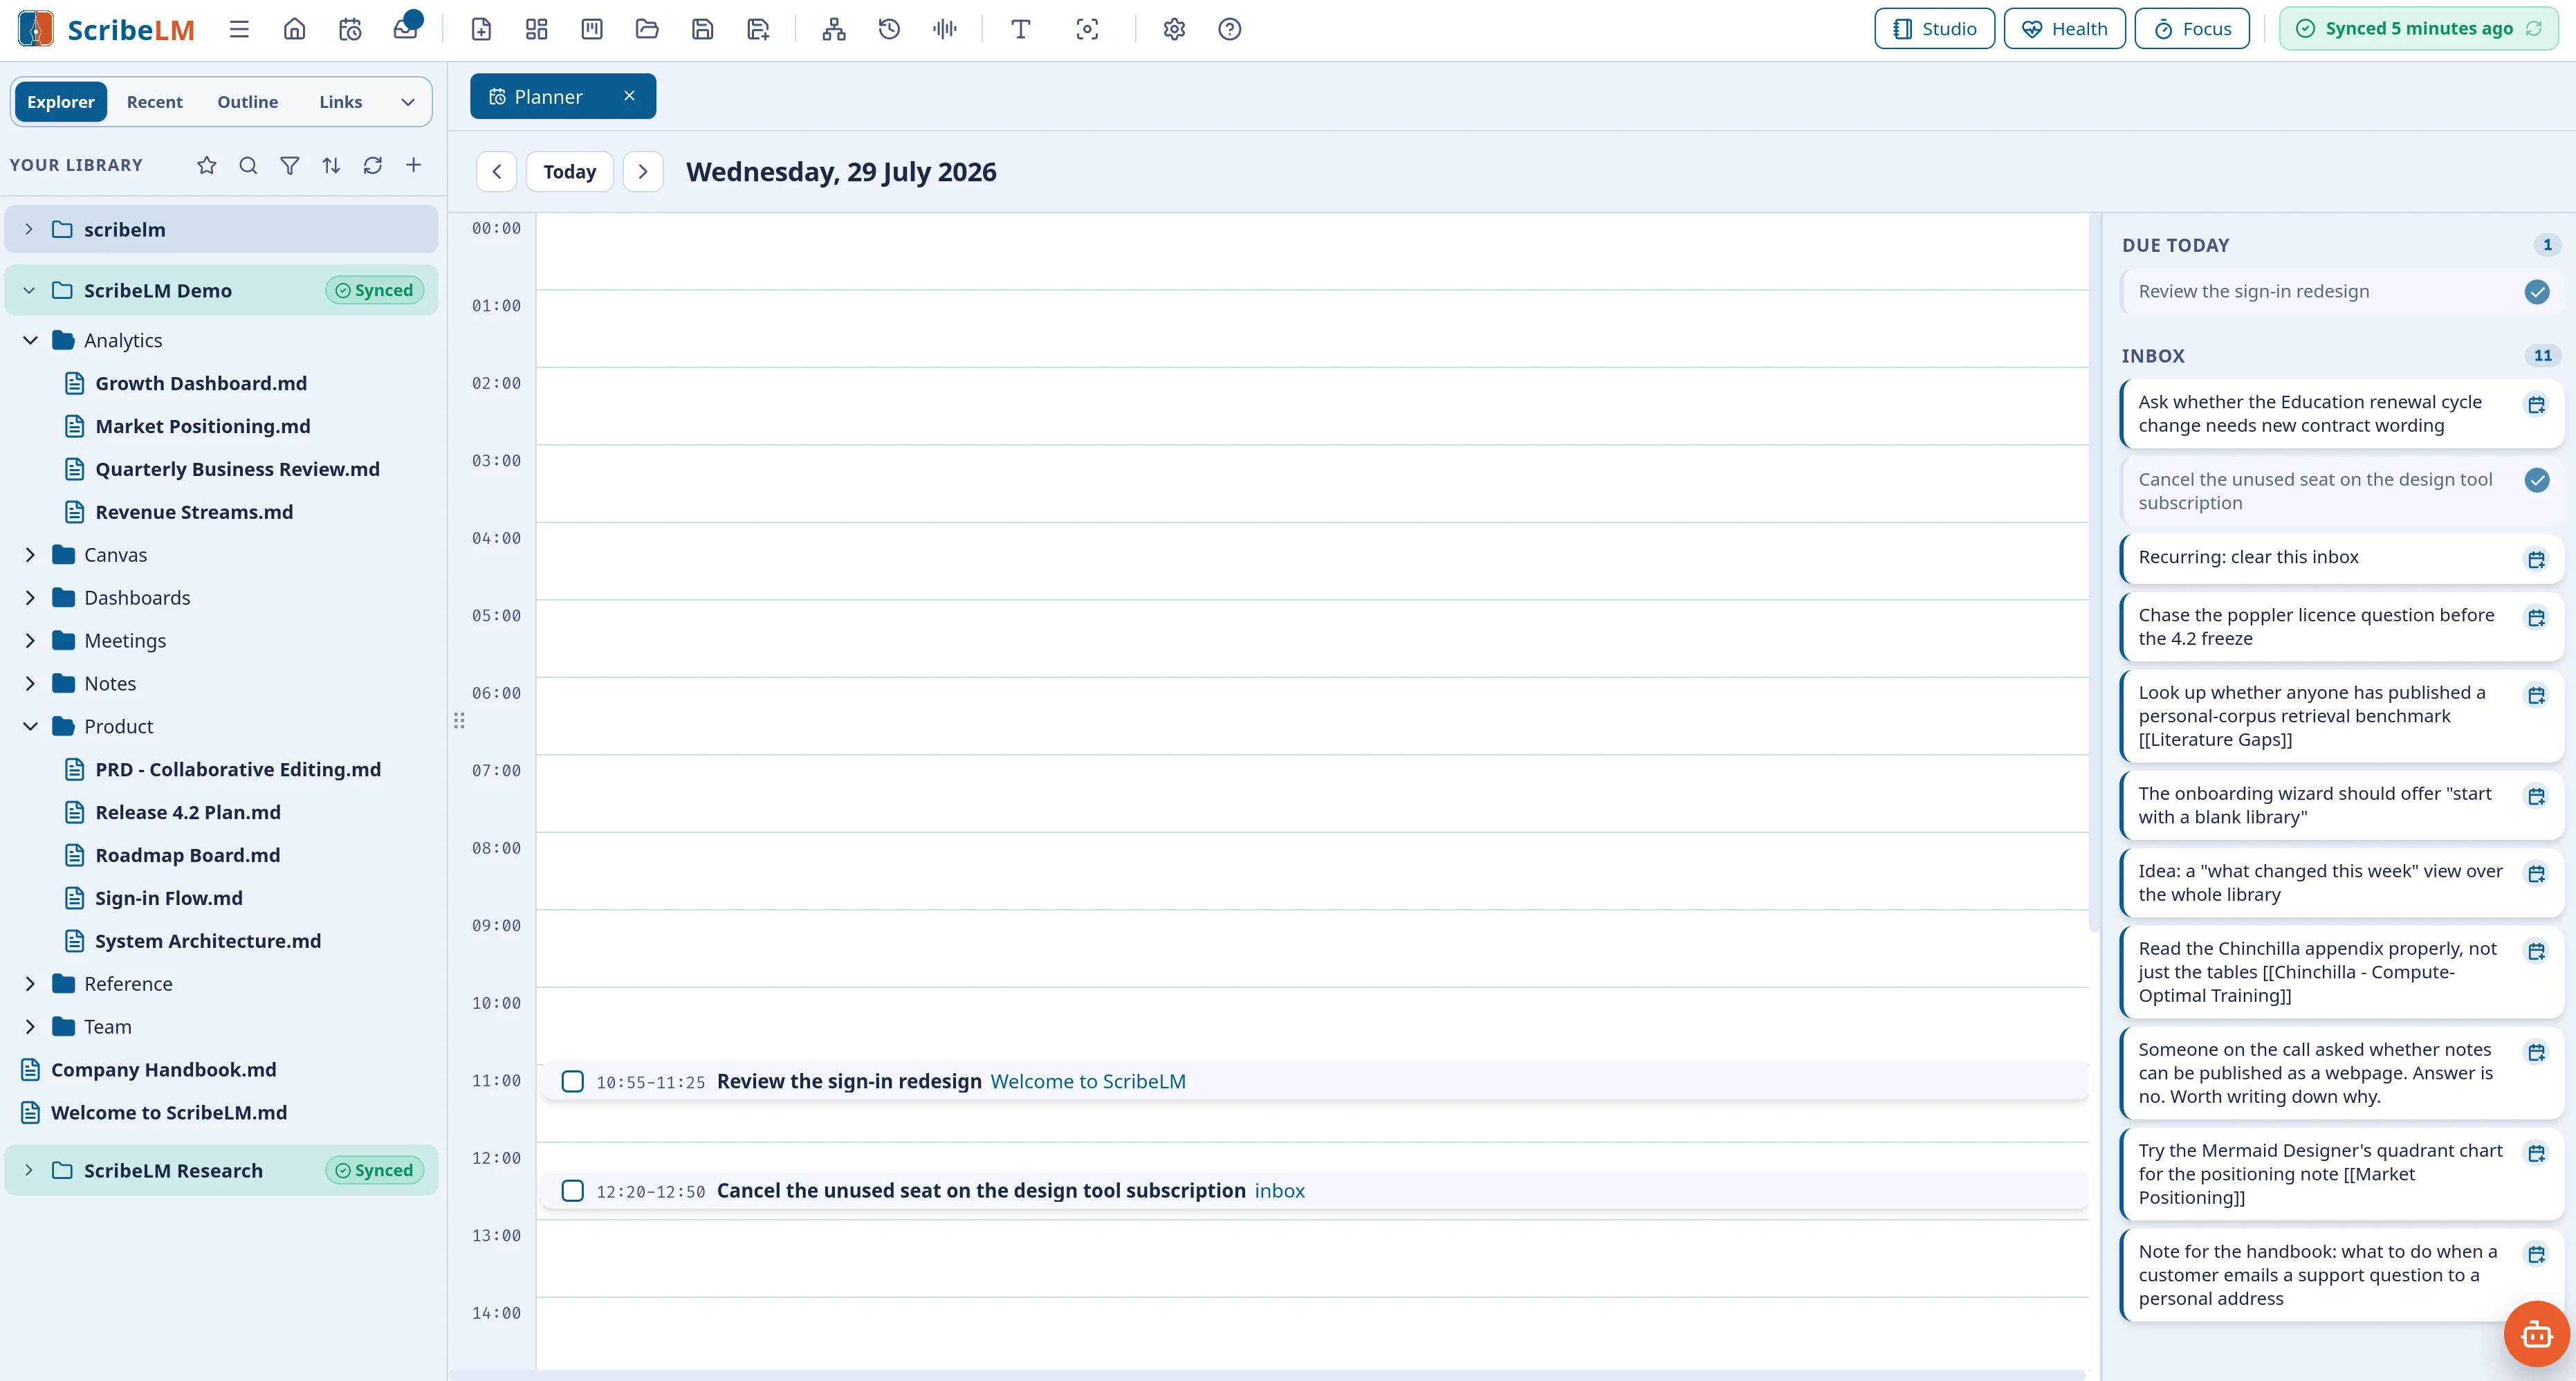2576x1381 pixels.
Task: Click the library refresh icon
Action: pyautogui.click(x=373, y=165)
